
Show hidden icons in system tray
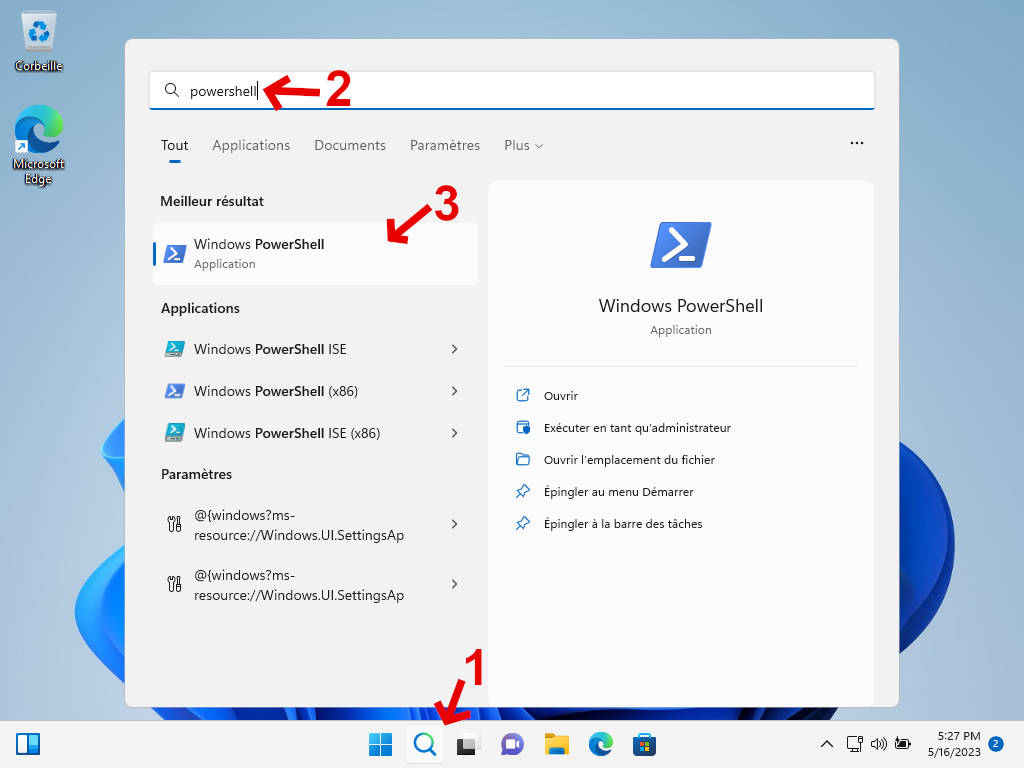pos(826,744)
